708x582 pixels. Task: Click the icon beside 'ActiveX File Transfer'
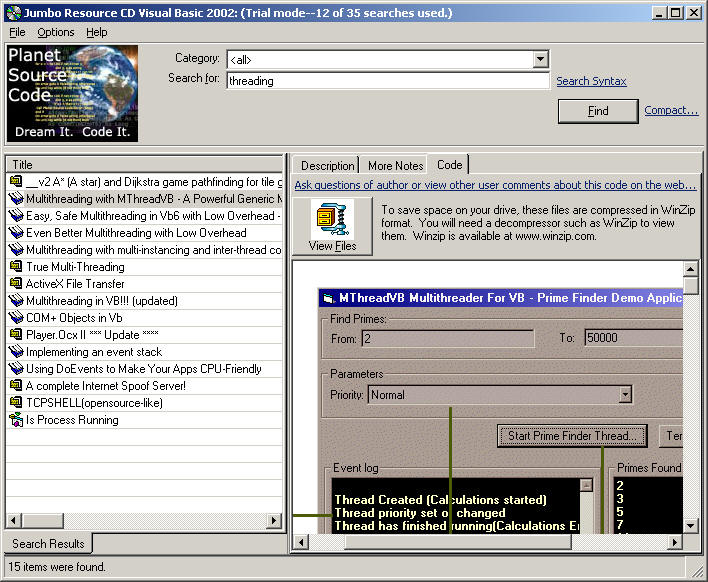[x=16, y=284]
